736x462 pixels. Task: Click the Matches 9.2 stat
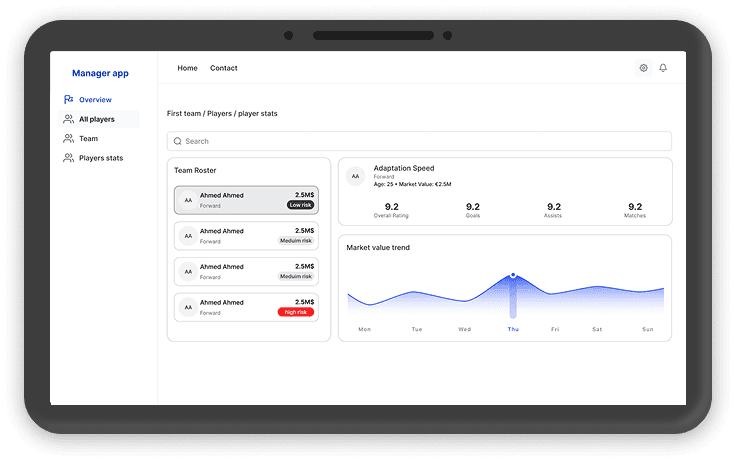click(x=635, y=210)
